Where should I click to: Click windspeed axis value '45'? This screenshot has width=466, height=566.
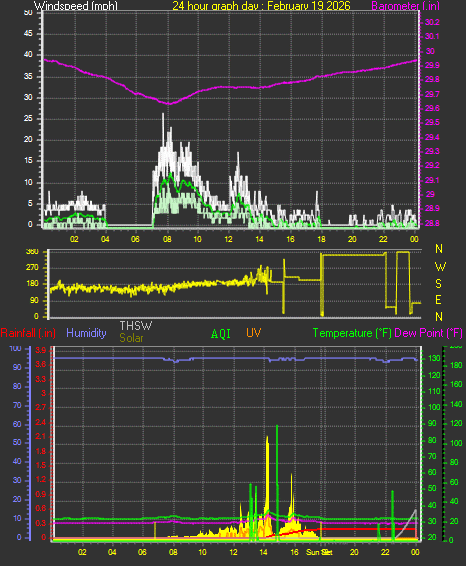[x=28, y=34]
